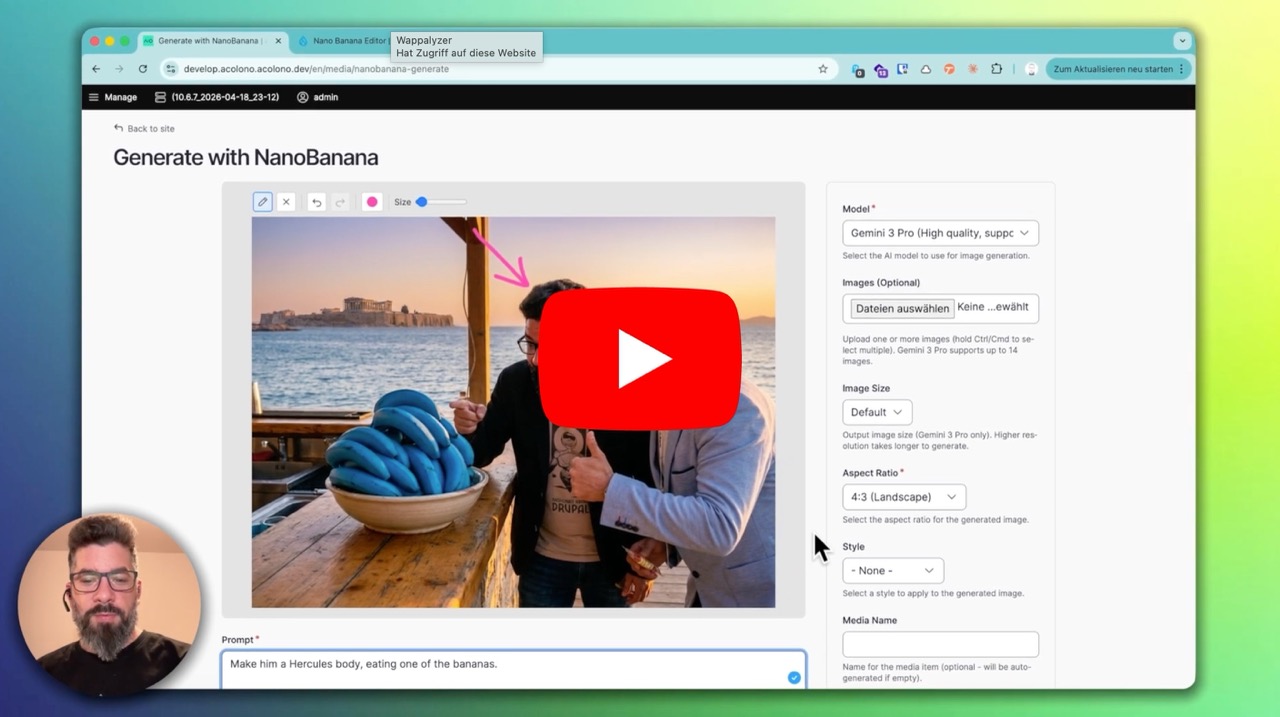Screen dimensions: 1280x717
Task: Click the X clear-drawing tool
Action: [x=286, y=202]
